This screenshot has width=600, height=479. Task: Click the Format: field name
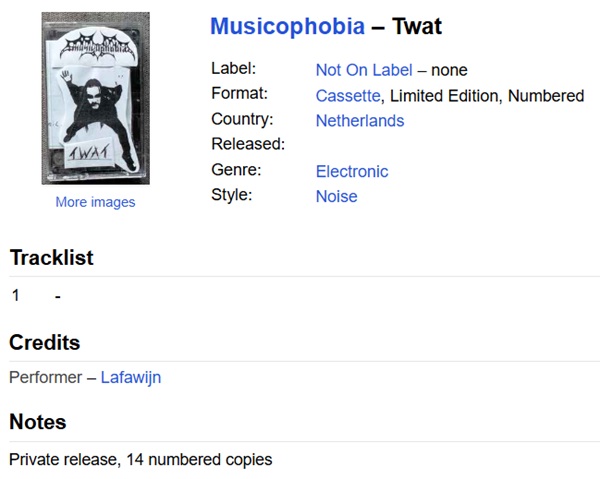(240, 95)
